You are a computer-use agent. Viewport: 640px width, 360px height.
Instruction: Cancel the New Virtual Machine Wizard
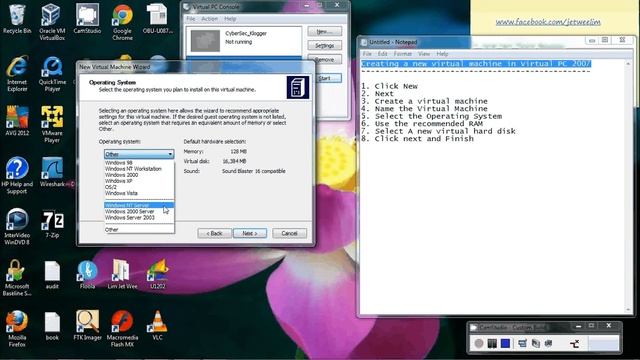(289, 233)
